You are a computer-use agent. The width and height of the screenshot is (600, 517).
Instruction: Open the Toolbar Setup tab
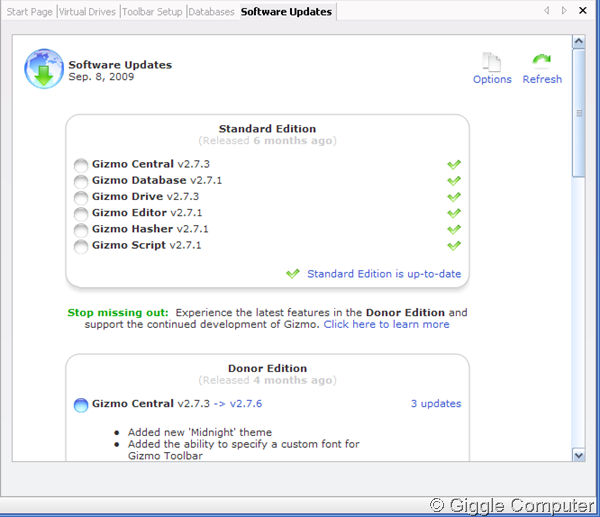(152, 12)
